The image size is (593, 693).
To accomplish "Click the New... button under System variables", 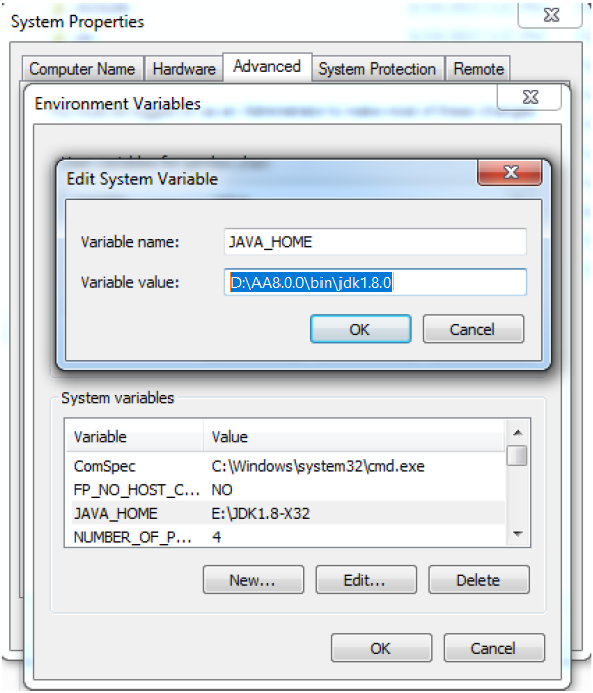I will (x=253, y=579).
